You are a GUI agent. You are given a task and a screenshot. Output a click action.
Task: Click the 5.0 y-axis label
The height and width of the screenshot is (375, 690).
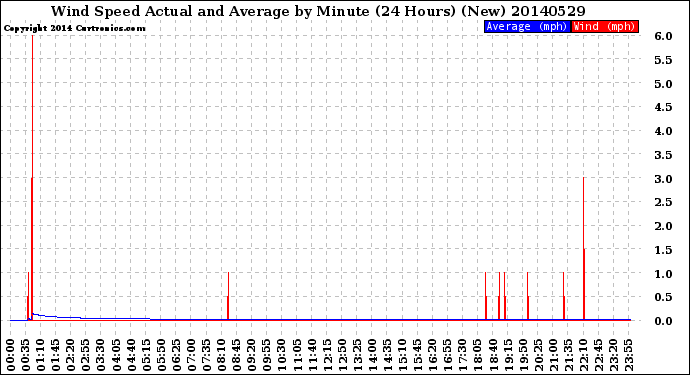click(x=663, y=84)
